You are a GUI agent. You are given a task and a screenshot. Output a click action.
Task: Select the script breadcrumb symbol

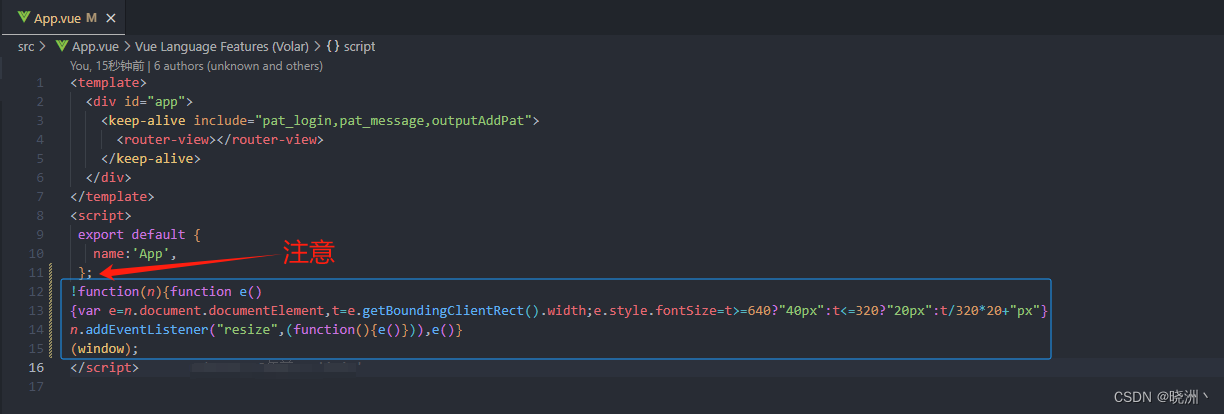pyautogui.click(x=360, y=46)
